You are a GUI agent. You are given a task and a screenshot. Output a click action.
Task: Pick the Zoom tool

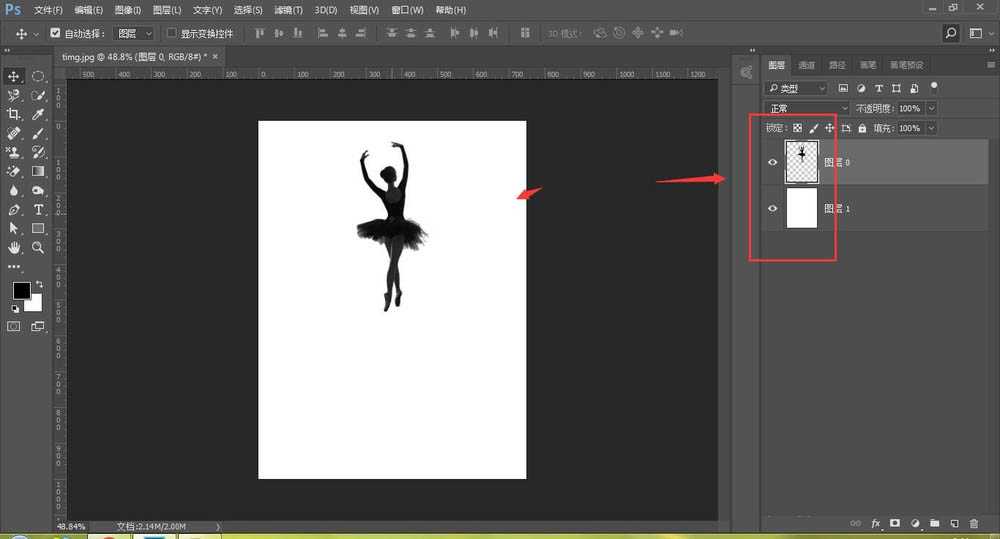[x=38, y=247]
